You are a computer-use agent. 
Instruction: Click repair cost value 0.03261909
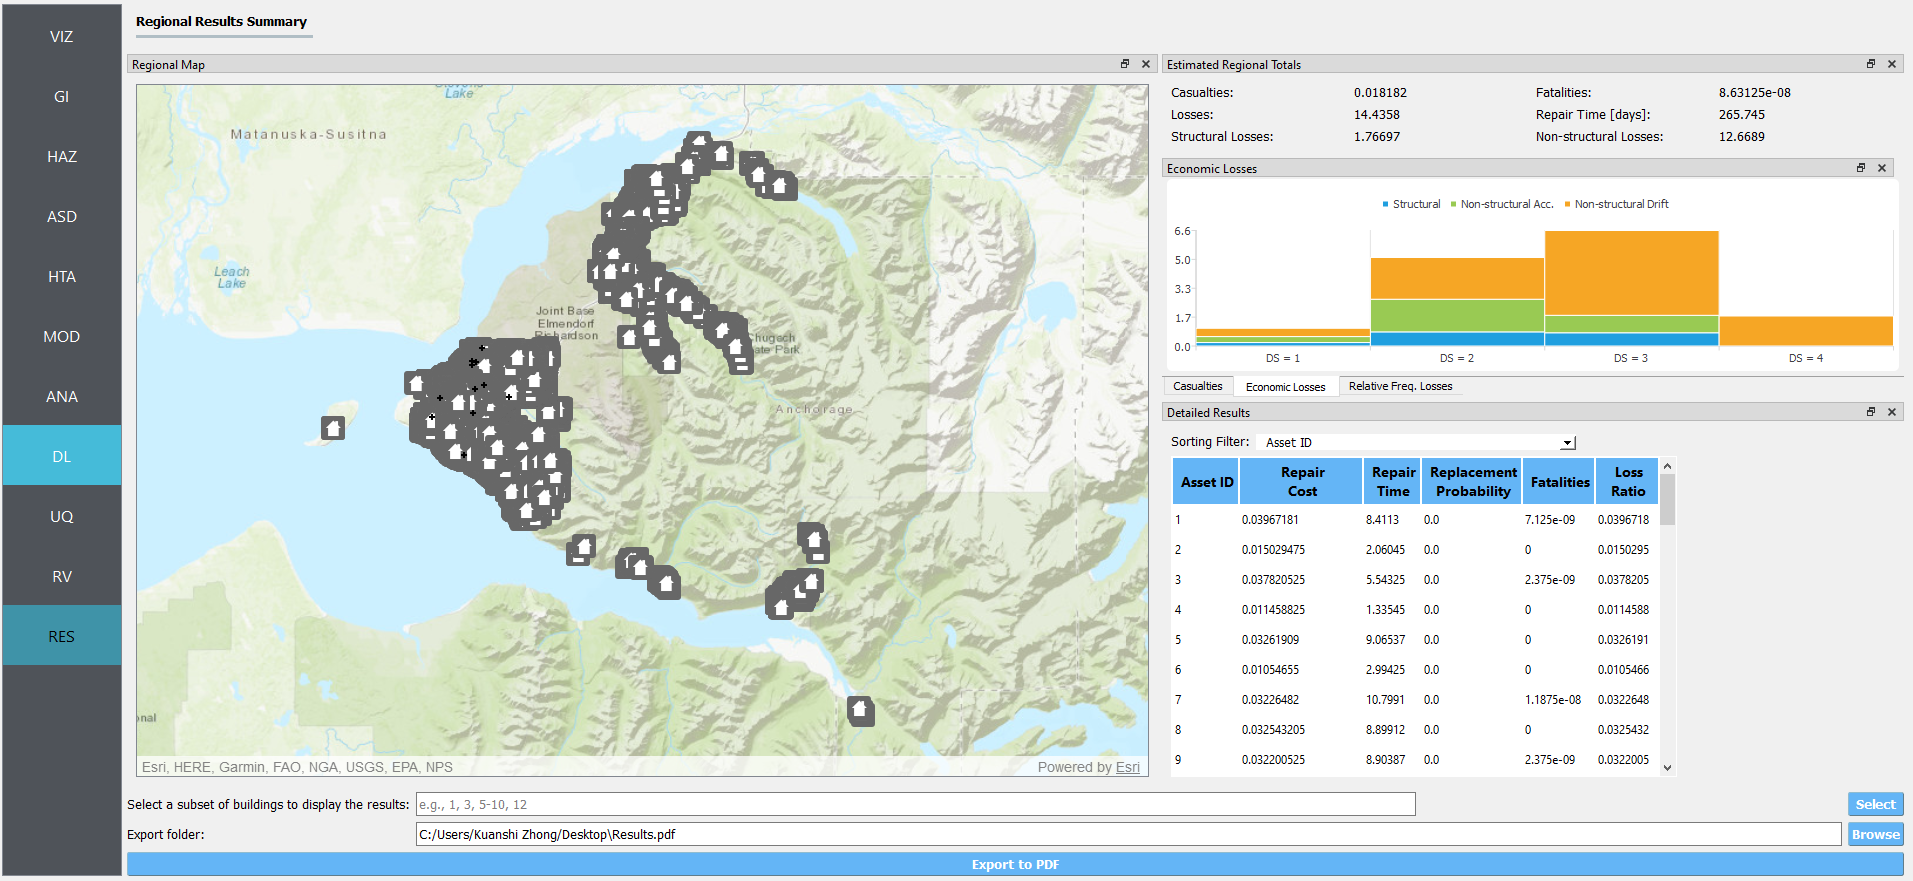pyautogui.click(x=1270, y=640)
